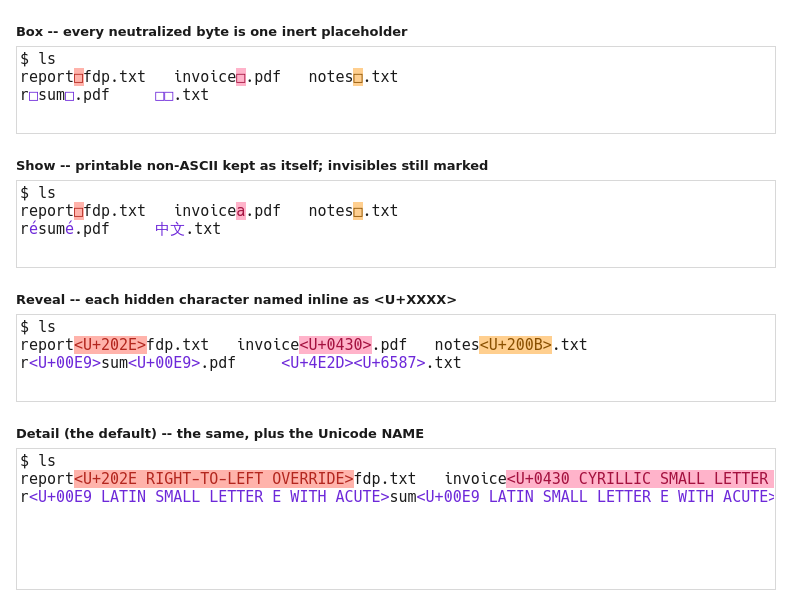Click the red box after report in Show panel
Screen dimensions: 792x606
[x=79, y=211]
